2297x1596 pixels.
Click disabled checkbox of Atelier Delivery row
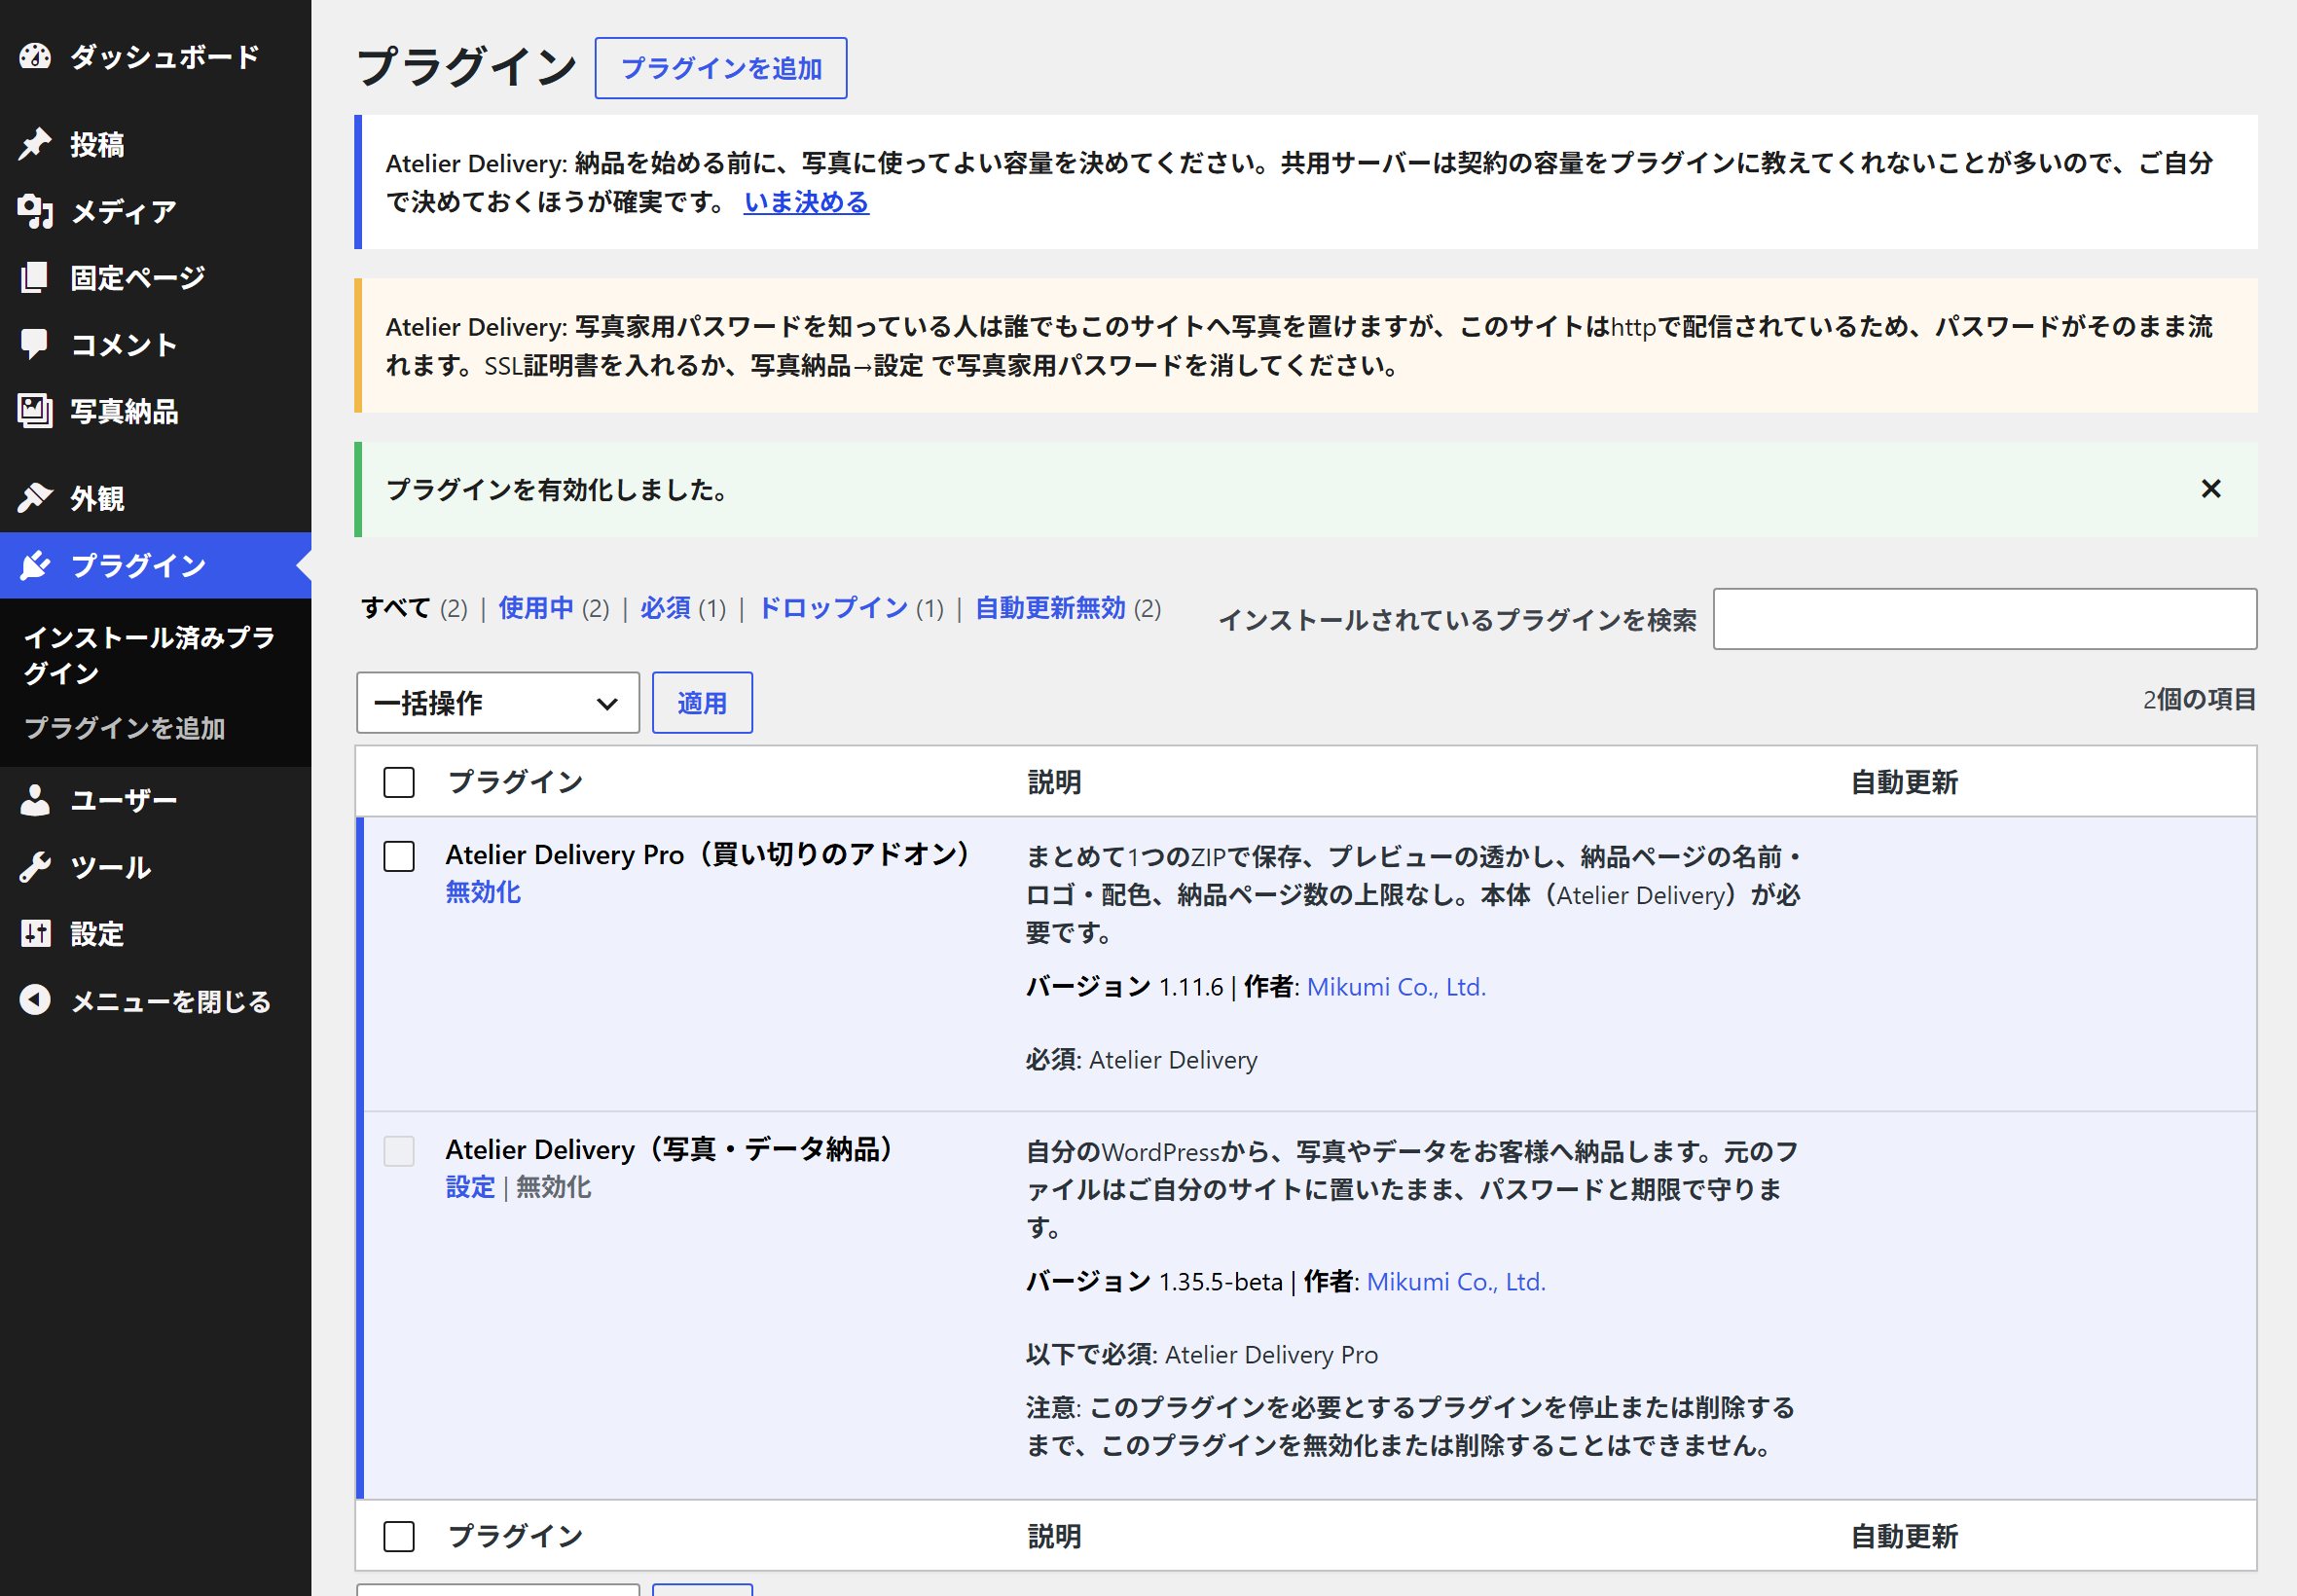pos(399,1151)
